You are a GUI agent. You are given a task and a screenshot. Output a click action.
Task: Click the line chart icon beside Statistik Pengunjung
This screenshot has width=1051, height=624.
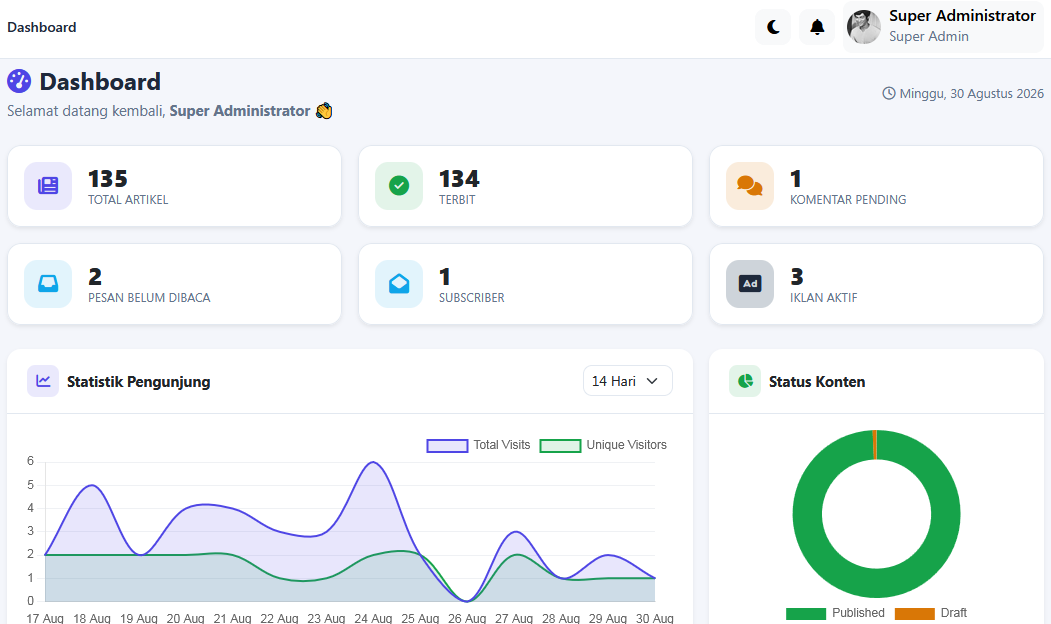43,381
